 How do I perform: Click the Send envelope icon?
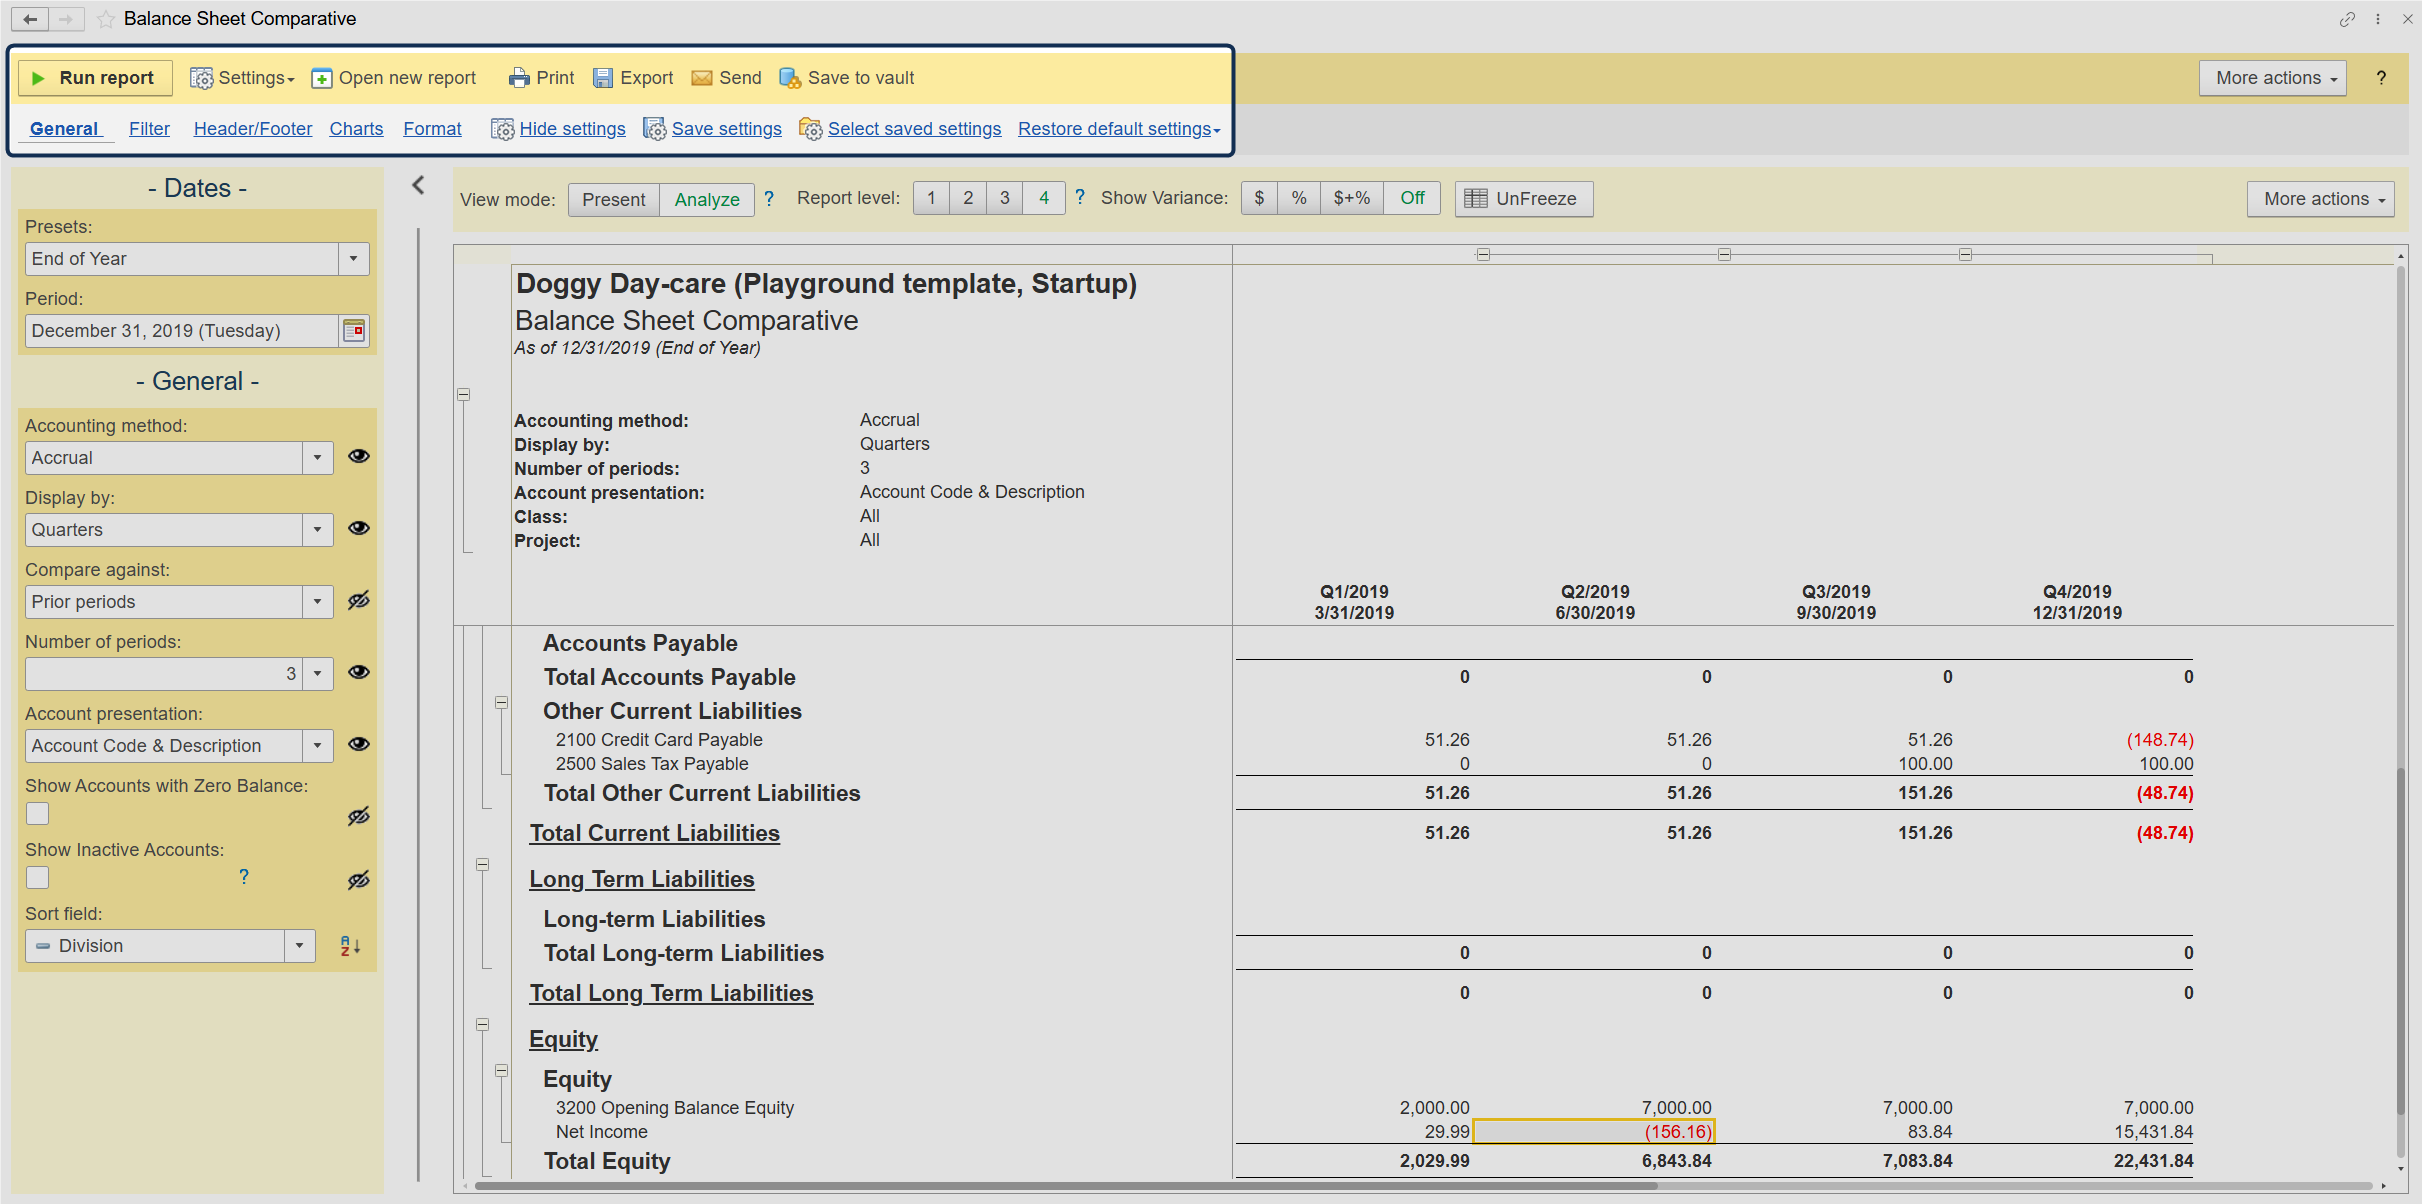click(702, 78)
